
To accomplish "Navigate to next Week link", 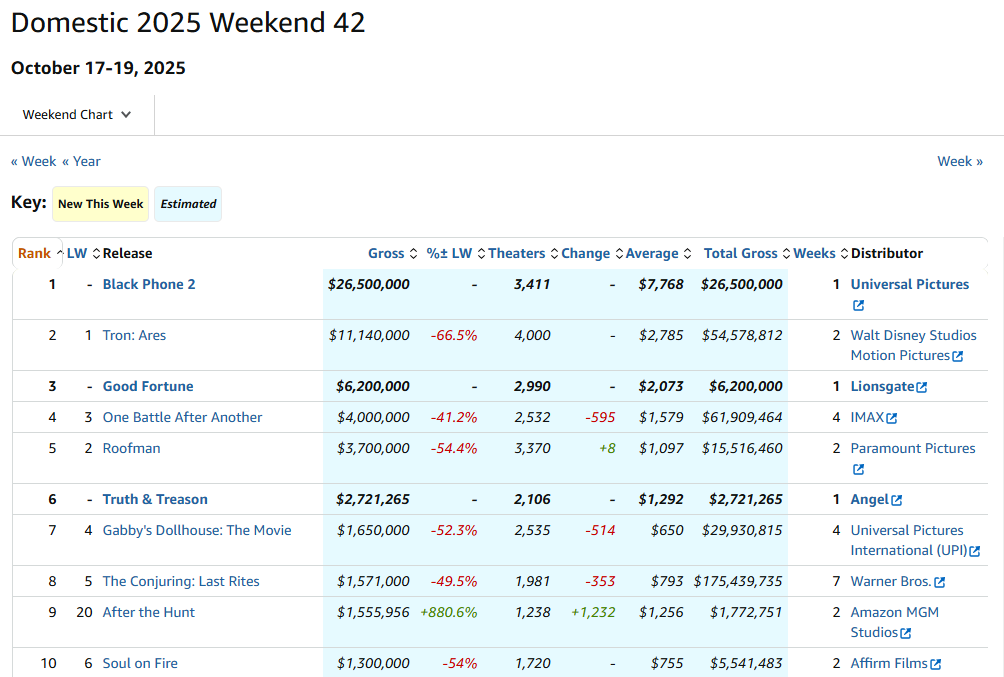I will pyautogui.click(x=959, y=161).
